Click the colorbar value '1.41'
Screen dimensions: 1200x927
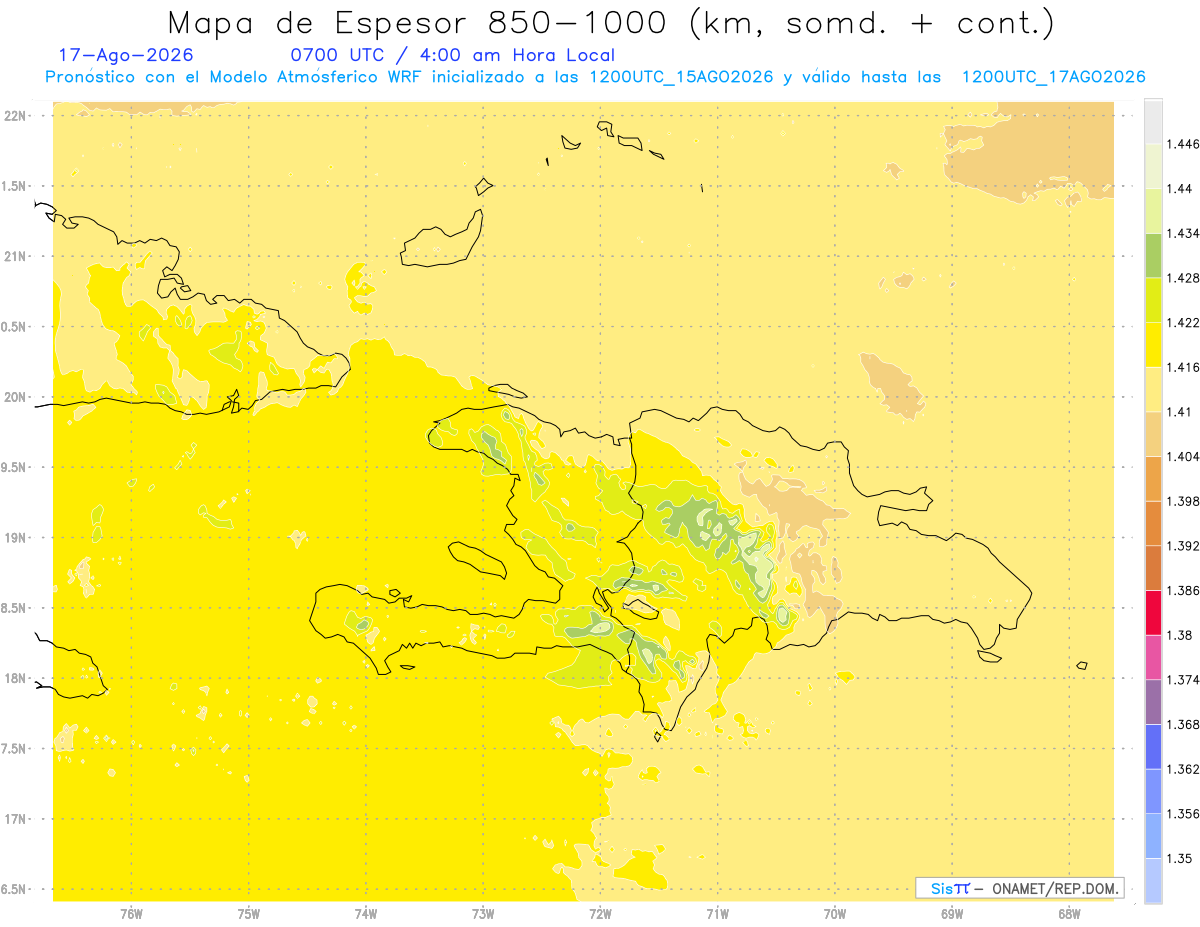tap(1179, 412)
